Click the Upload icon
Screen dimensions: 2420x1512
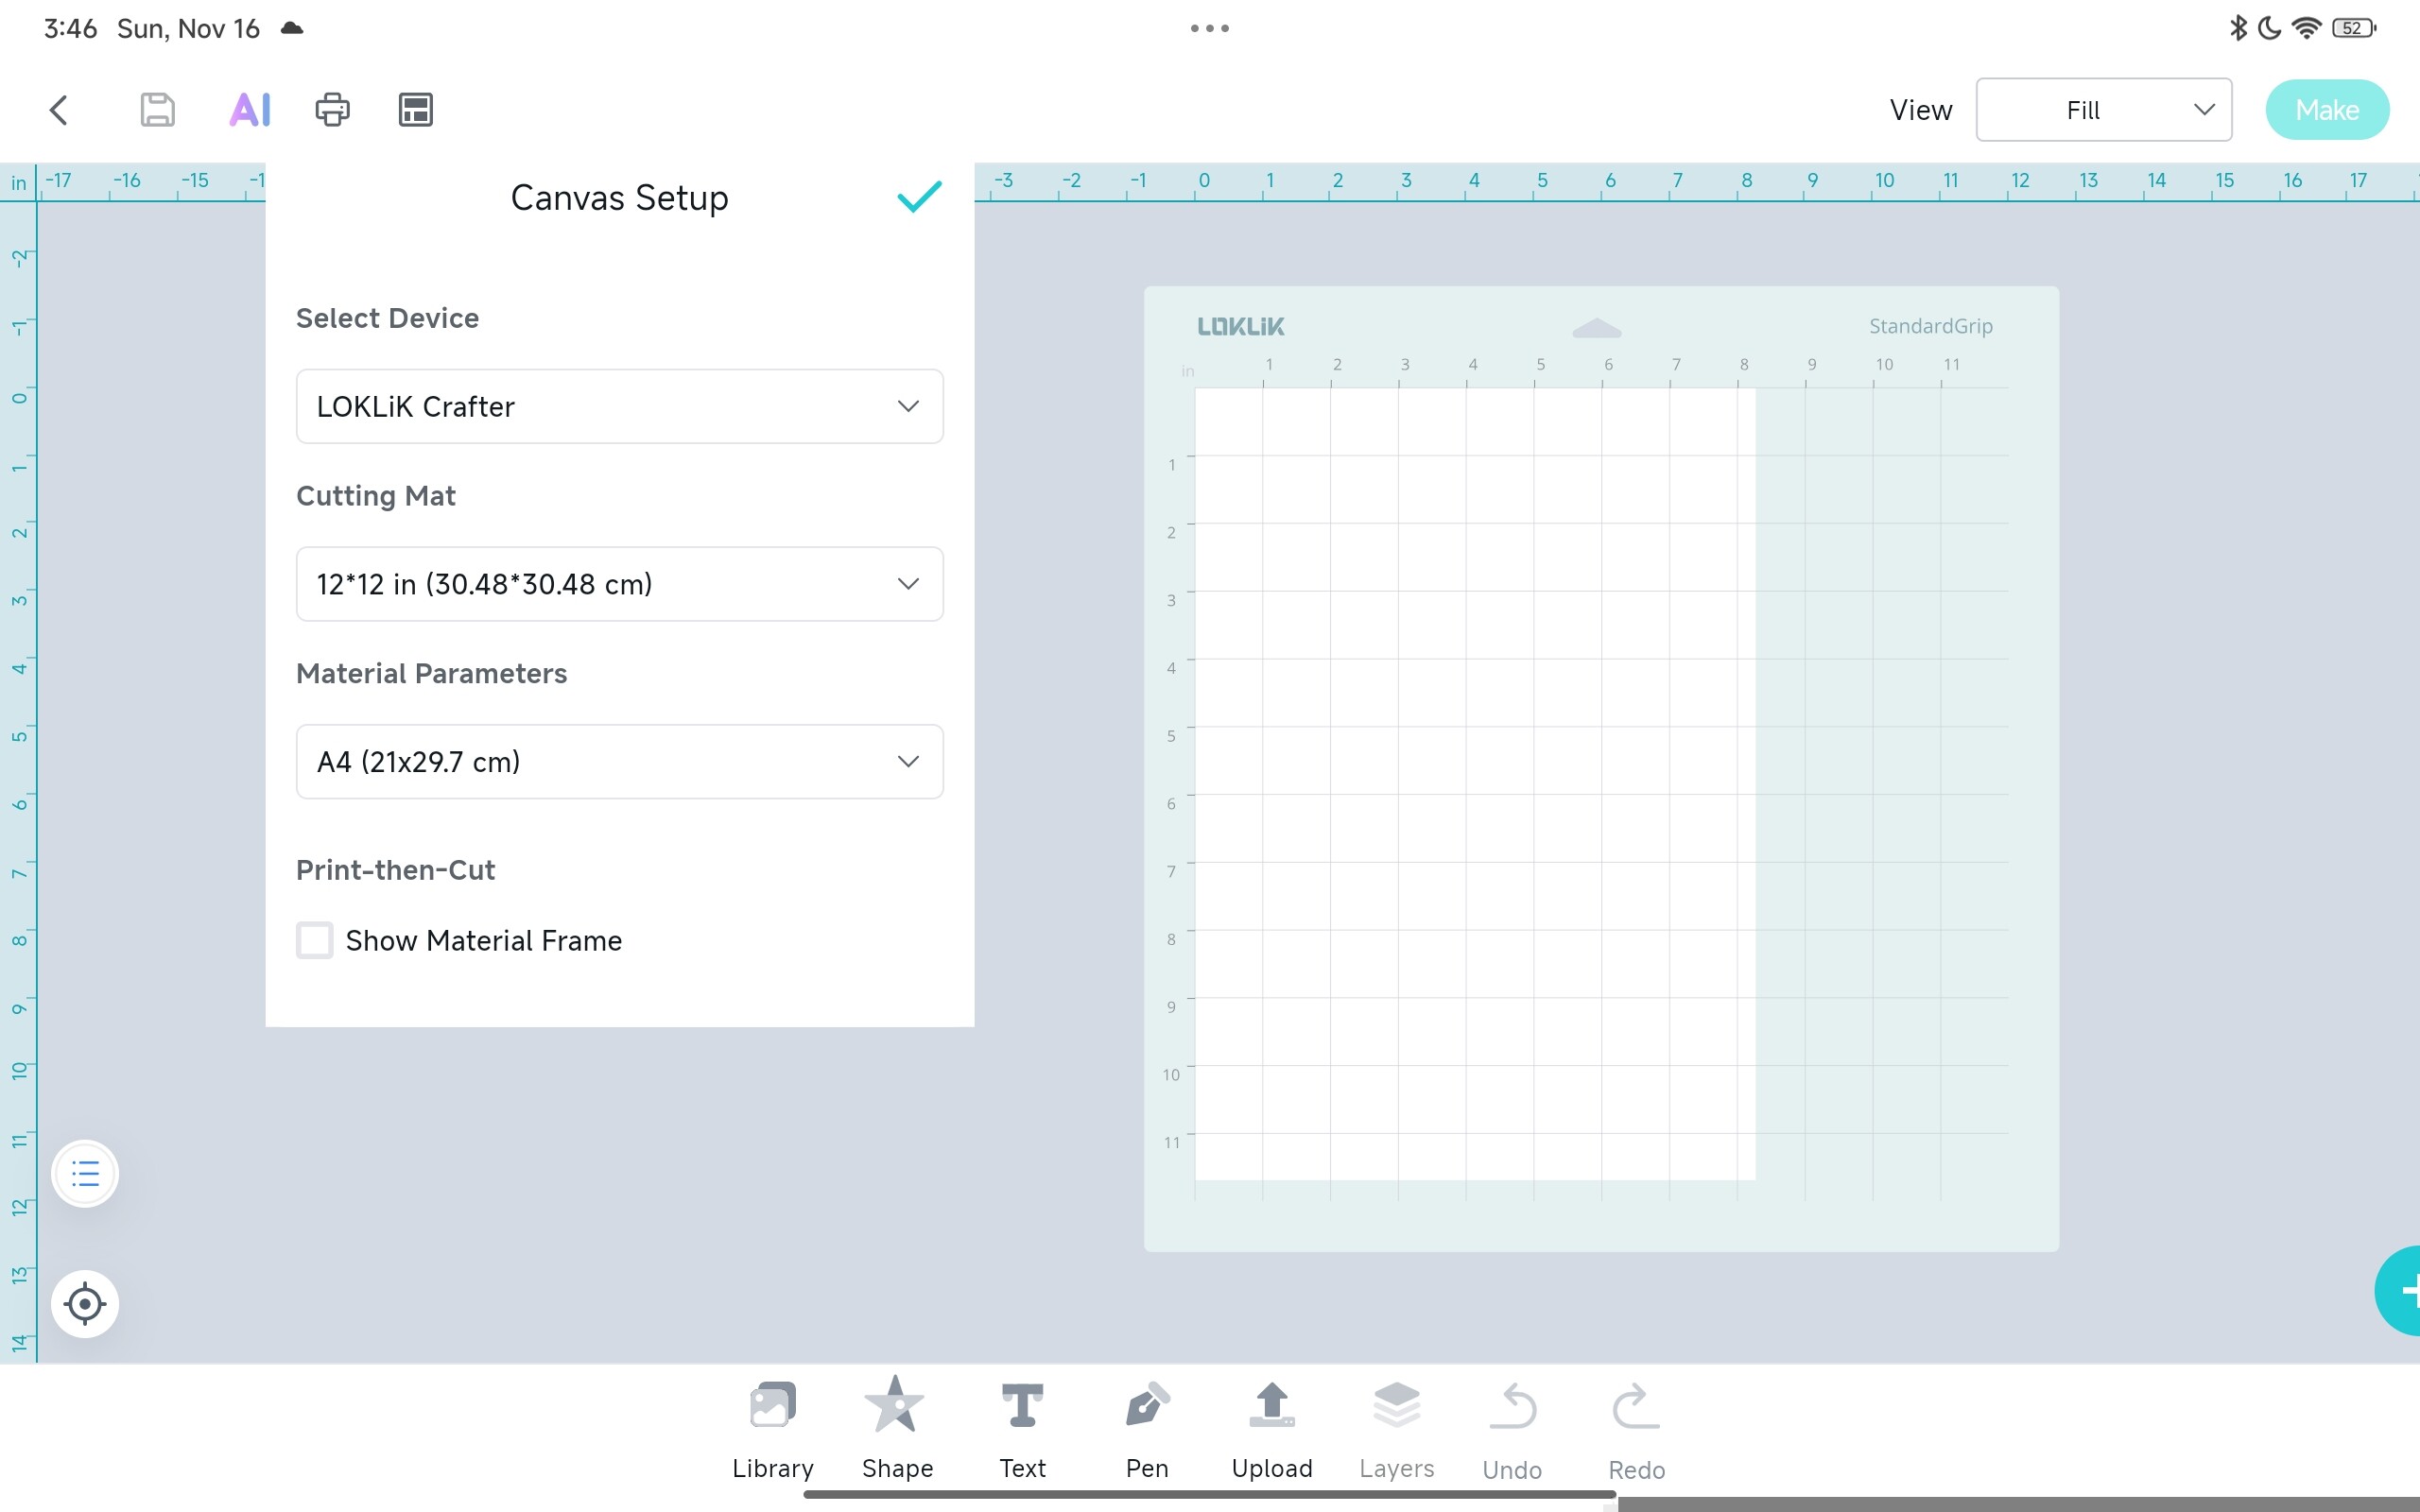coord(1271,1426)
